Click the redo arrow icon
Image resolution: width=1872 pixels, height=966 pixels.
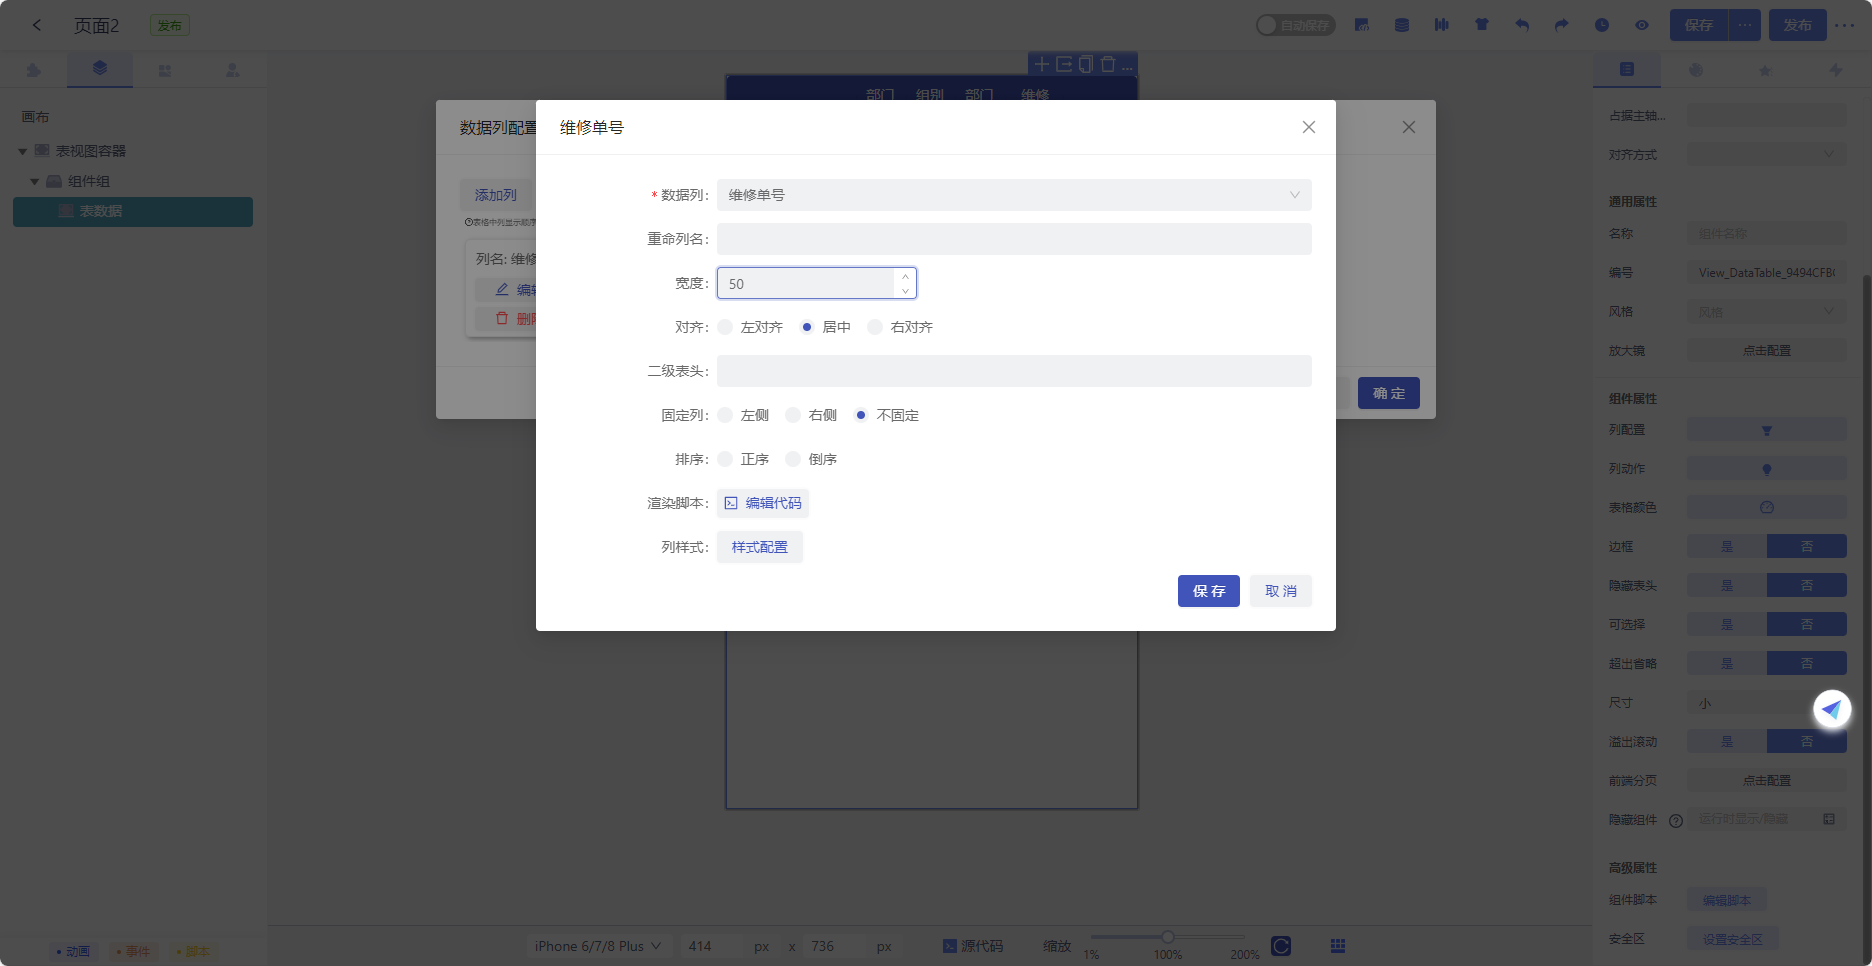click(x=1562, y=25)
